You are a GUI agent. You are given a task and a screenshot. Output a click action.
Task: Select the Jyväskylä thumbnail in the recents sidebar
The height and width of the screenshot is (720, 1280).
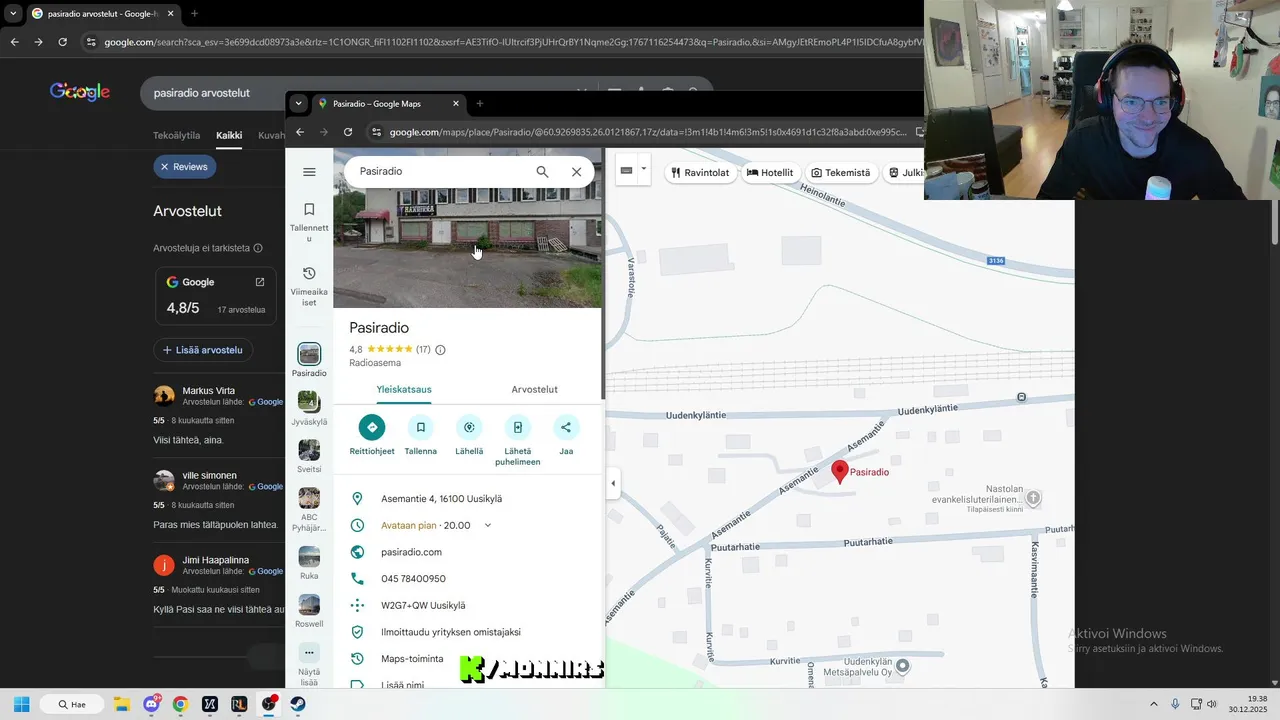(x=309, y=402)
